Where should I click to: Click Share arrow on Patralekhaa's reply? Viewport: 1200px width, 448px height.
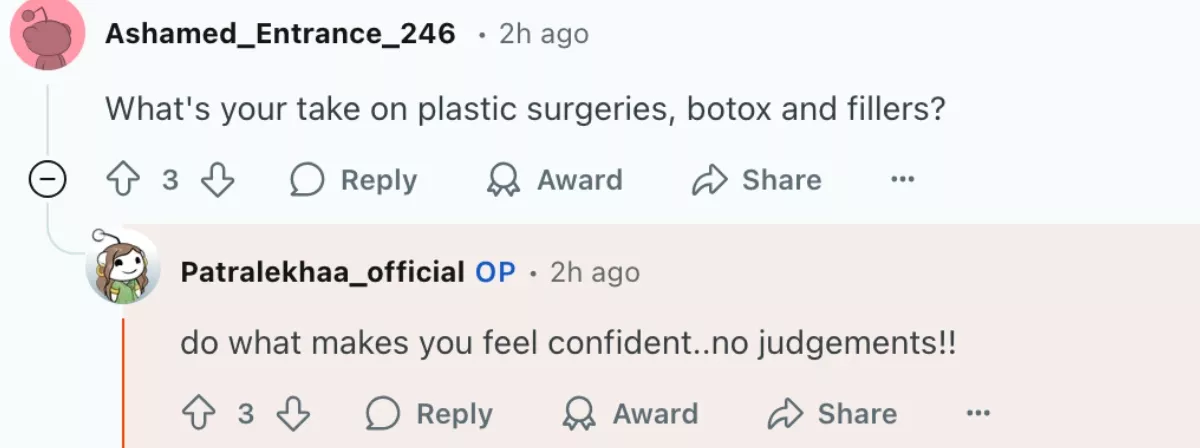click(785, 414)
